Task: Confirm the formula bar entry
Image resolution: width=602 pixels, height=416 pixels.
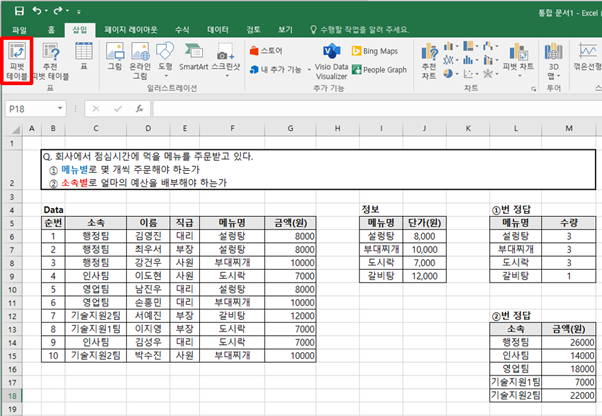Action: (x=118, y=109)
